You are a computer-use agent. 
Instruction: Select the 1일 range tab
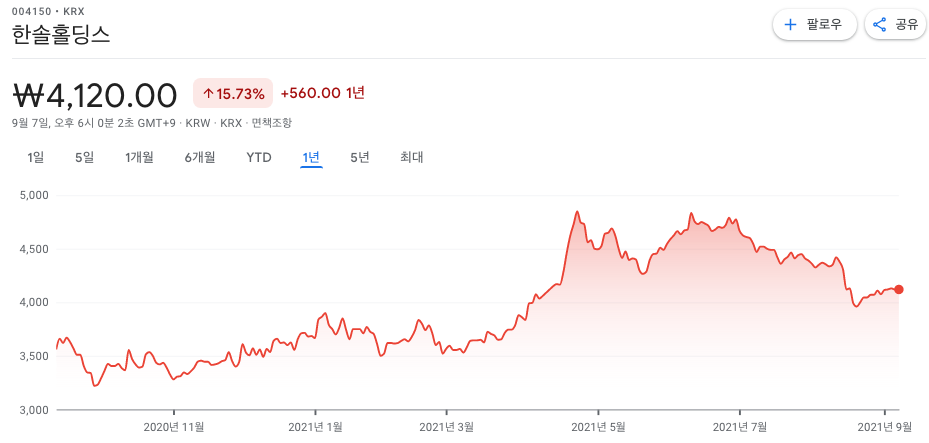tap(36, 158)
